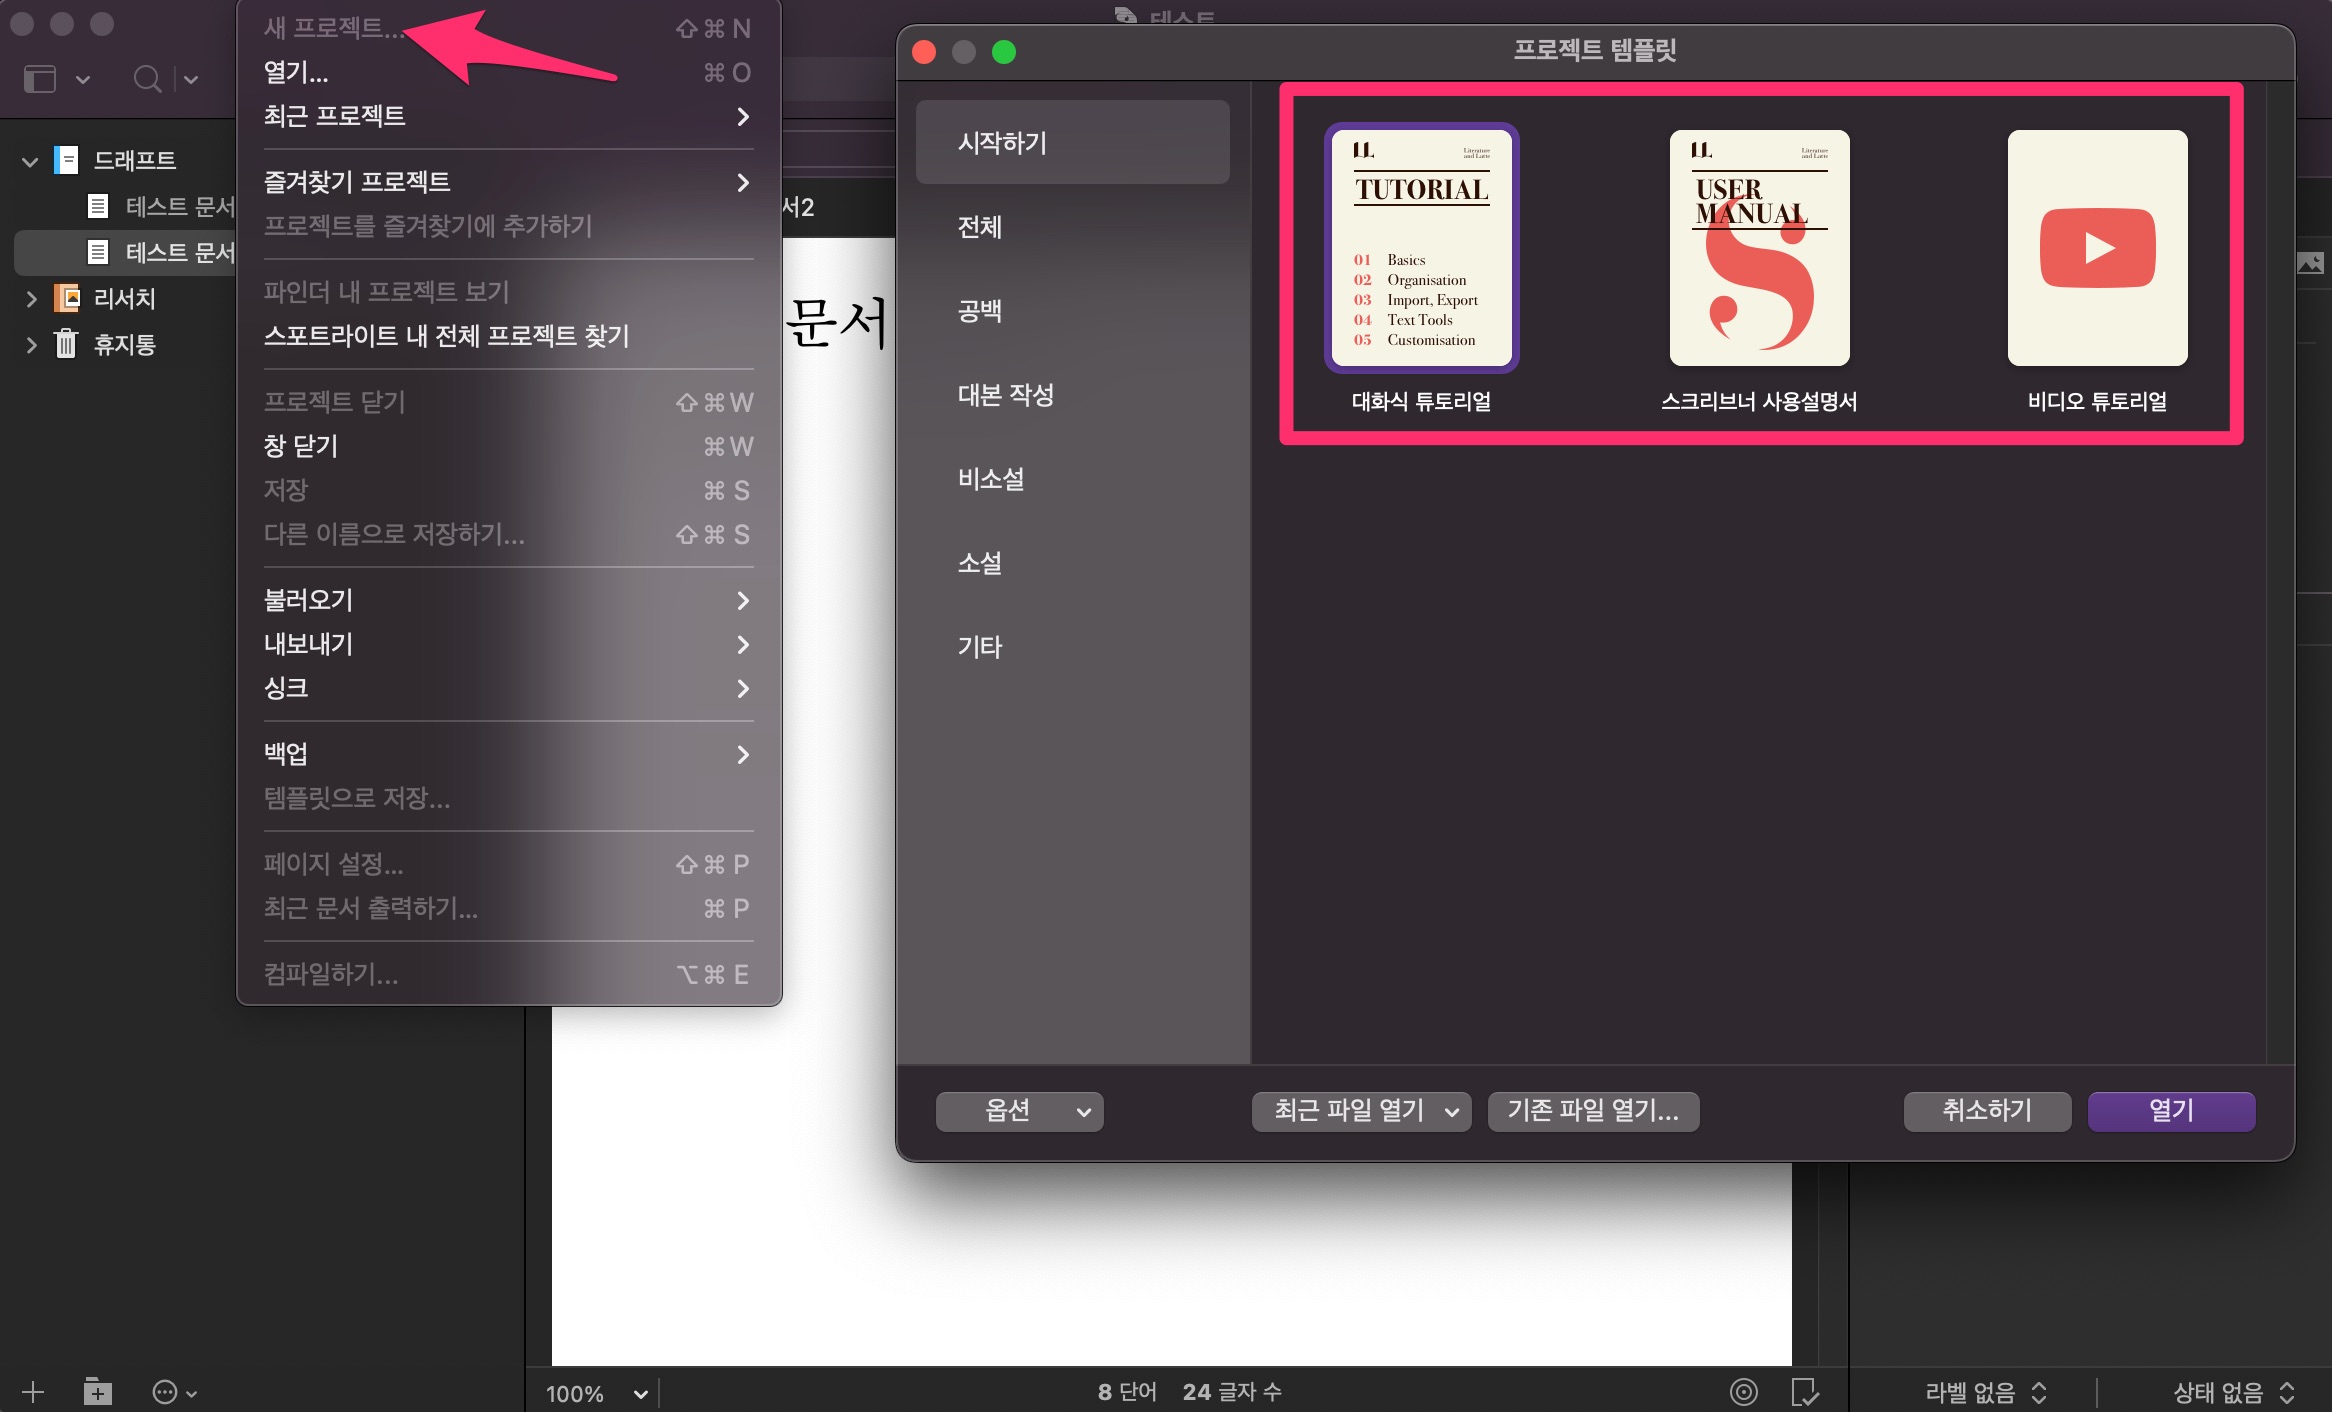The image size is (2332, 1412).
Task: Click the target goal icon in footer
Action: 1743,1392
